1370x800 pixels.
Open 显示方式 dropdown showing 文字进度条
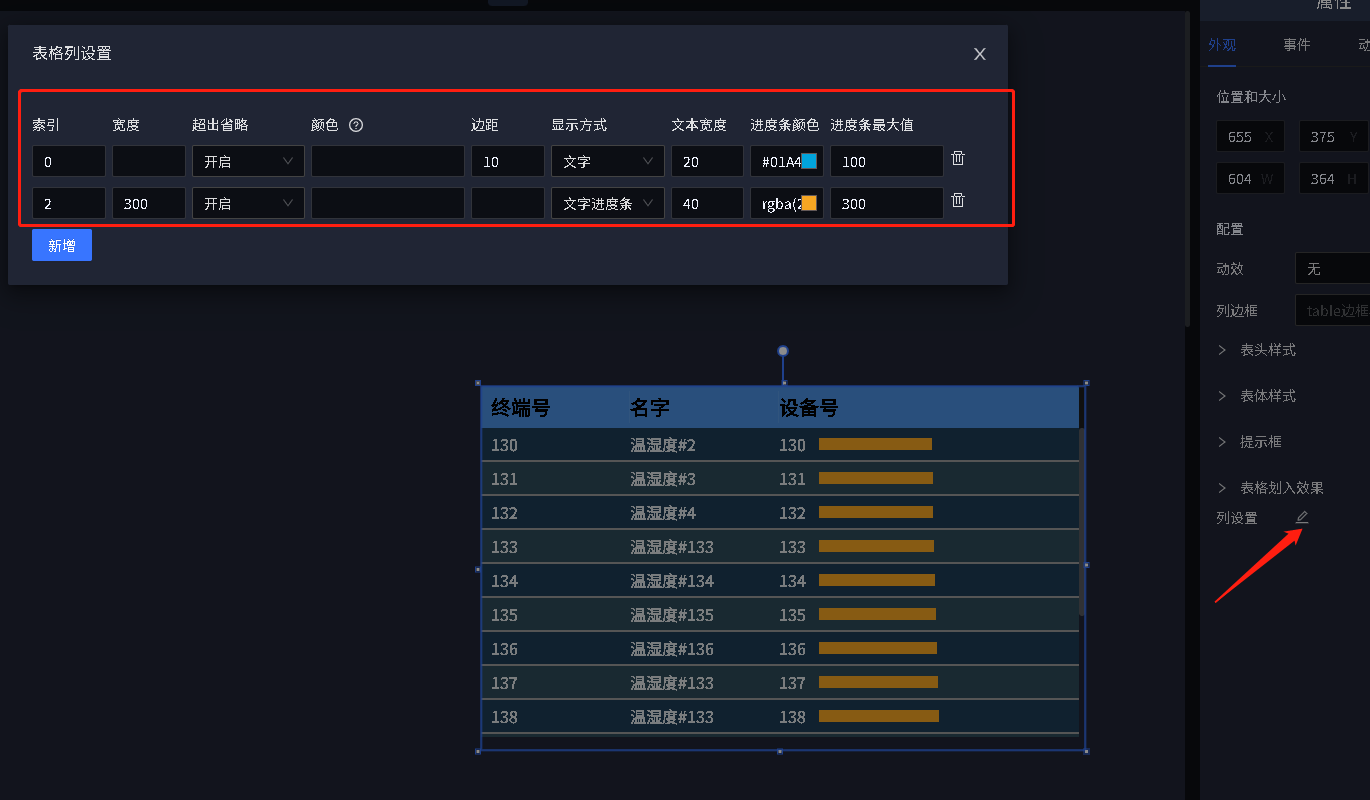(x=607, y=203)
